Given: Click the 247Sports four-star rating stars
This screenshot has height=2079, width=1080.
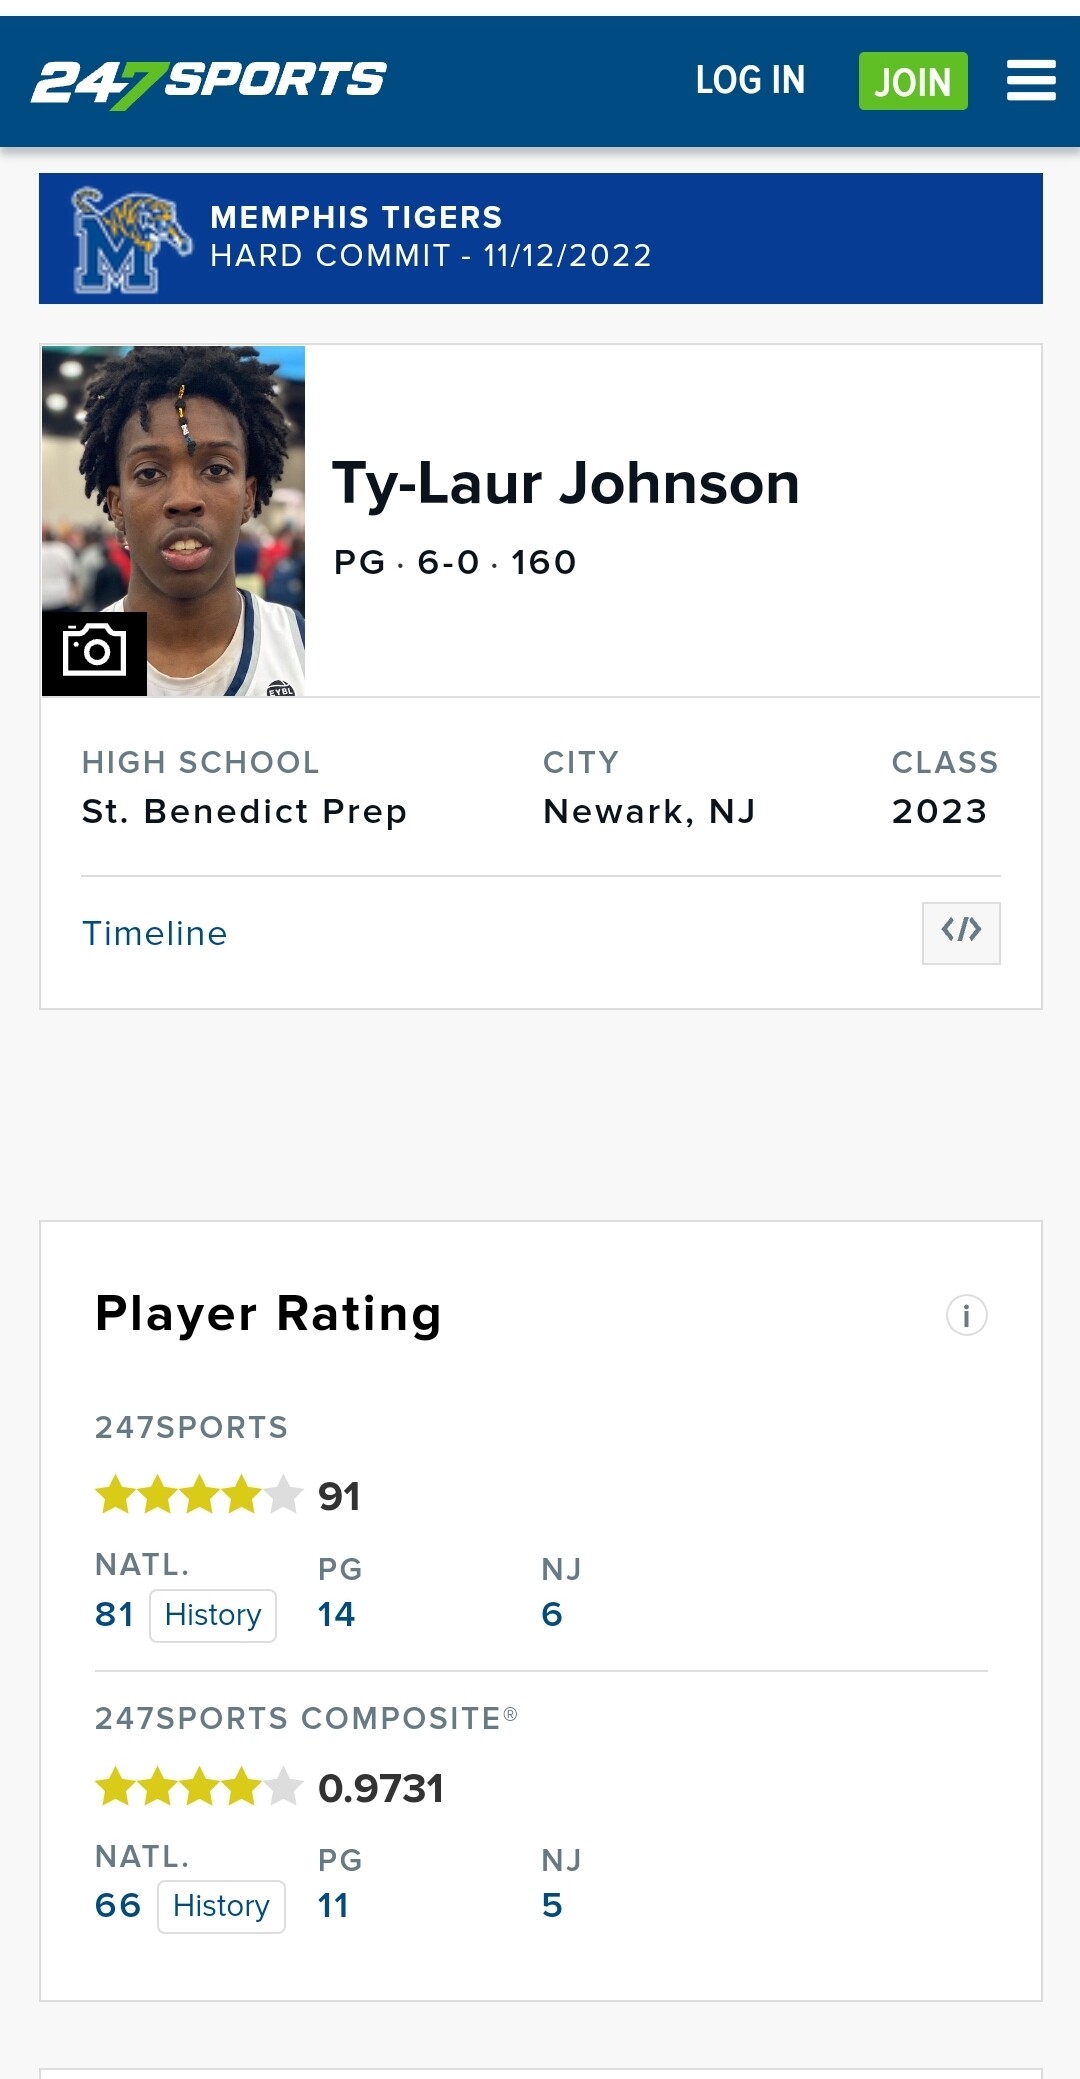Looking at the screenshot, I should 198,1496.
